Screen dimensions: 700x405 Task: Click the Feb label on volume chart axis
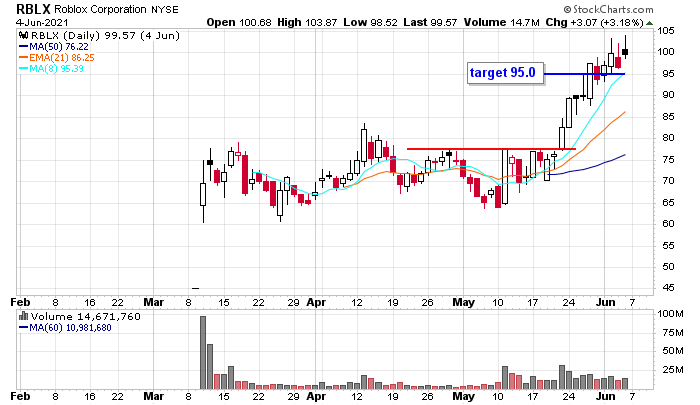(x=20, y=396)
